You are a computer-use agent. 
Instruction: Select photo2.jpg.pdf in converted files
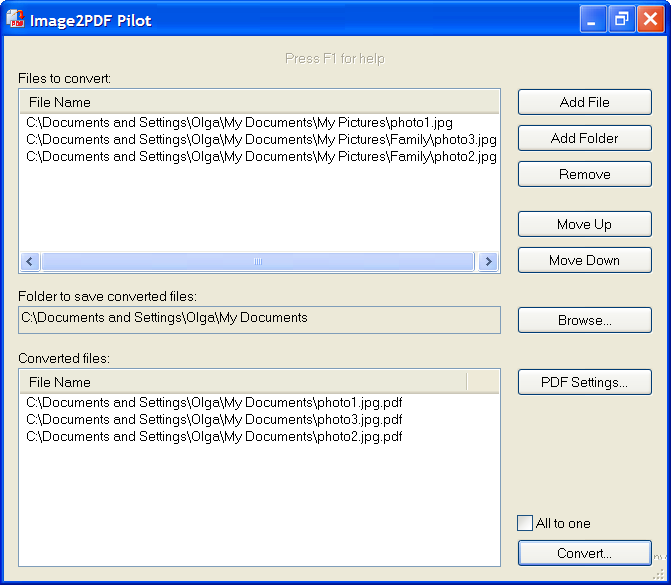pos(214,437)
